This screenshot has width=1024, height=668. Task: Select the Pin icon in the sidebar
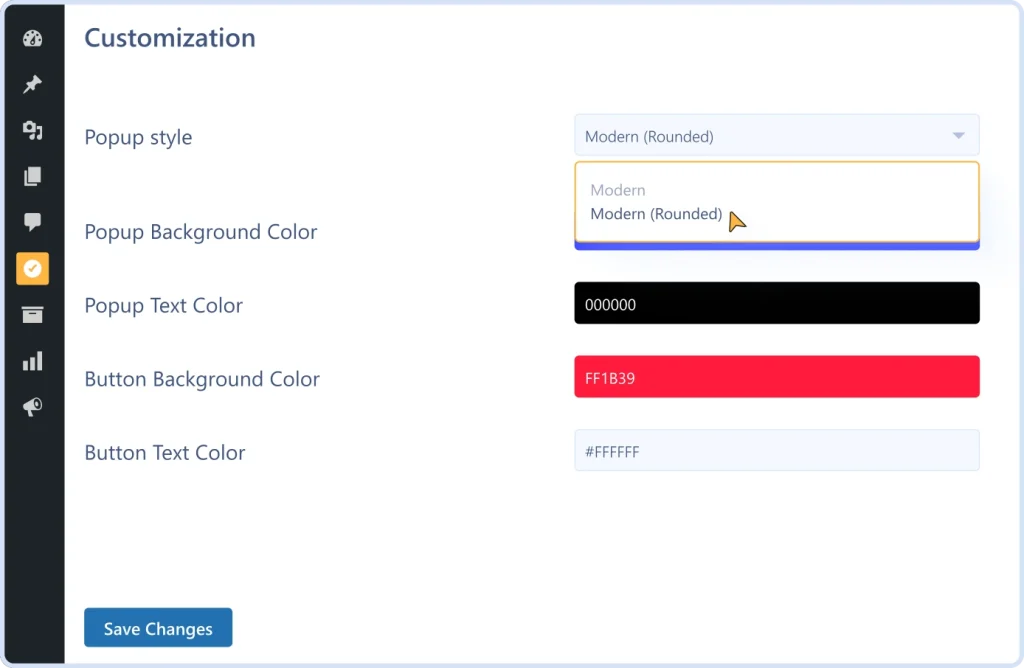32,84
